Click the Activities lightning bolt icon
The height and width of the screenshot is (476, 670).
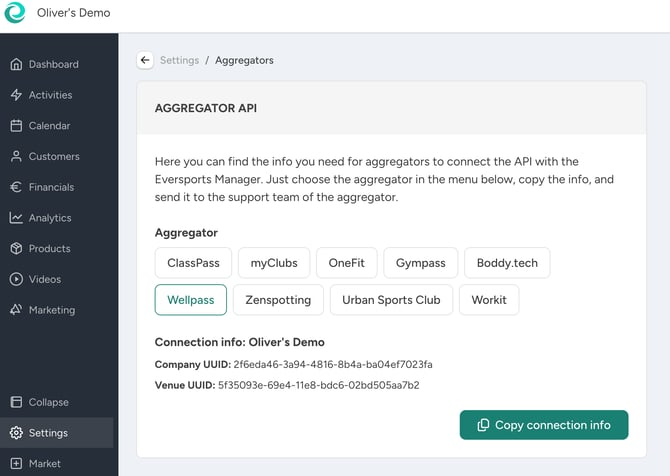16,95
